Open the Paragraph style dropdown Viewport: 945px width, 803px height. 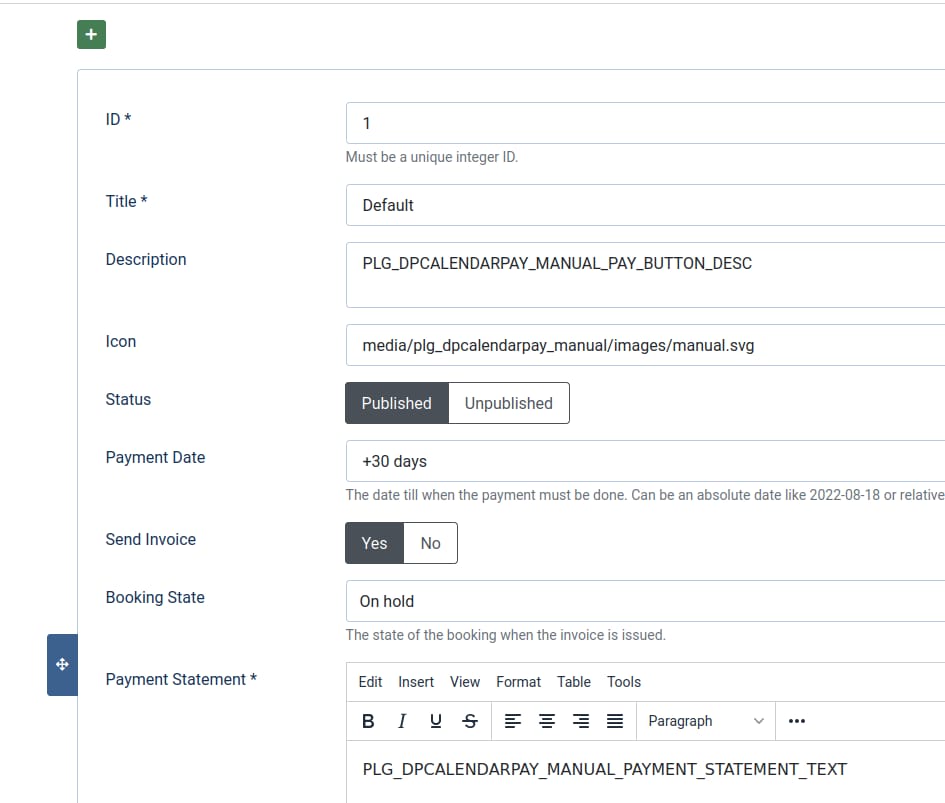click(x=706, y=720)
